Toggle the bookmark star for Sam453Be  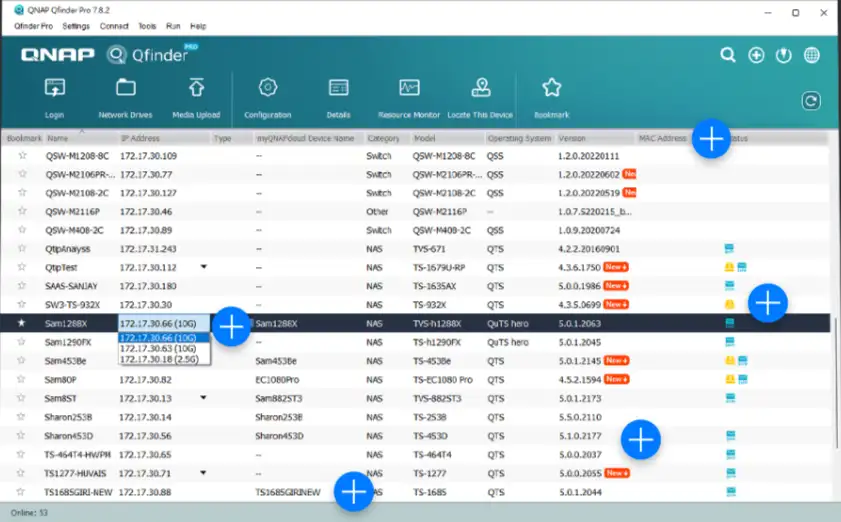[21, 360]
